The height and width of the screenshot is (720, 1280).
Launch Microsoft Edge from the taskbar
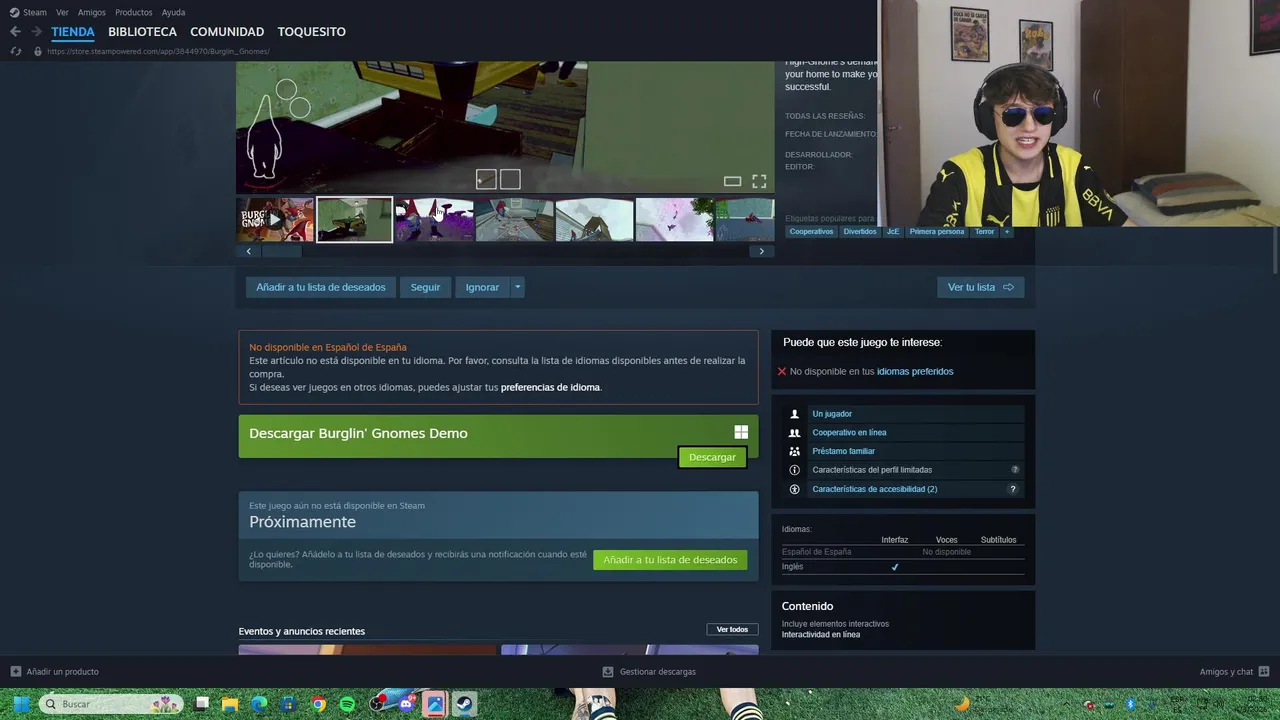(259, 704)
